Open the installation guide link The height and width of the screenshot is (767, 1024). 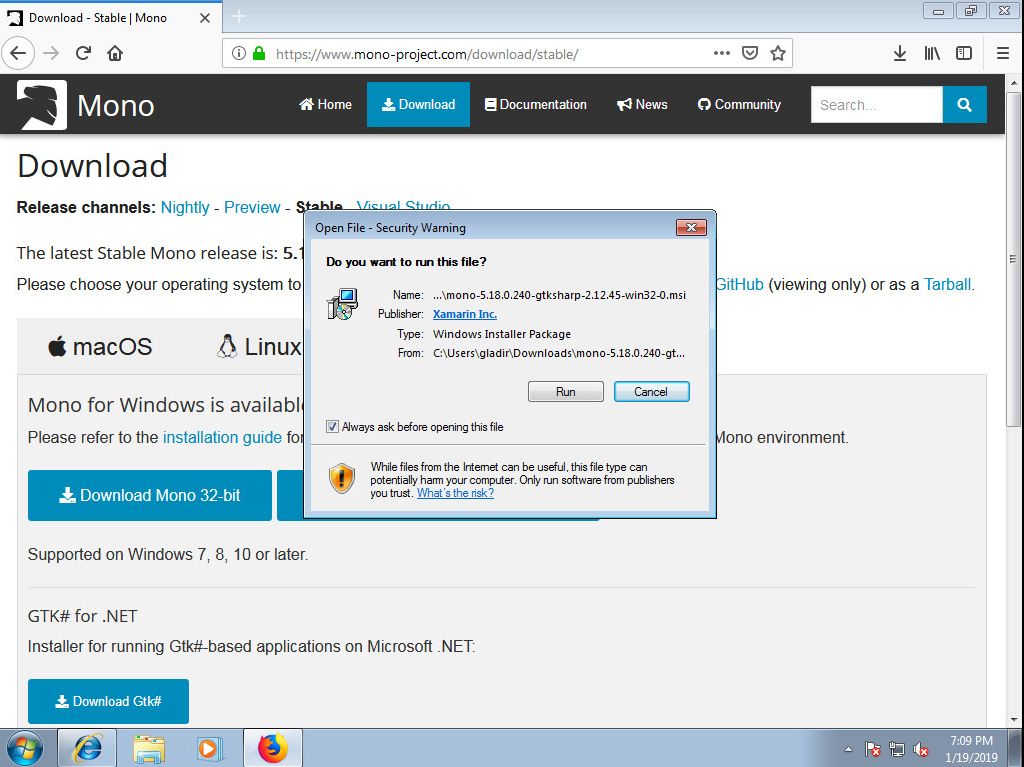click(222, 438)
